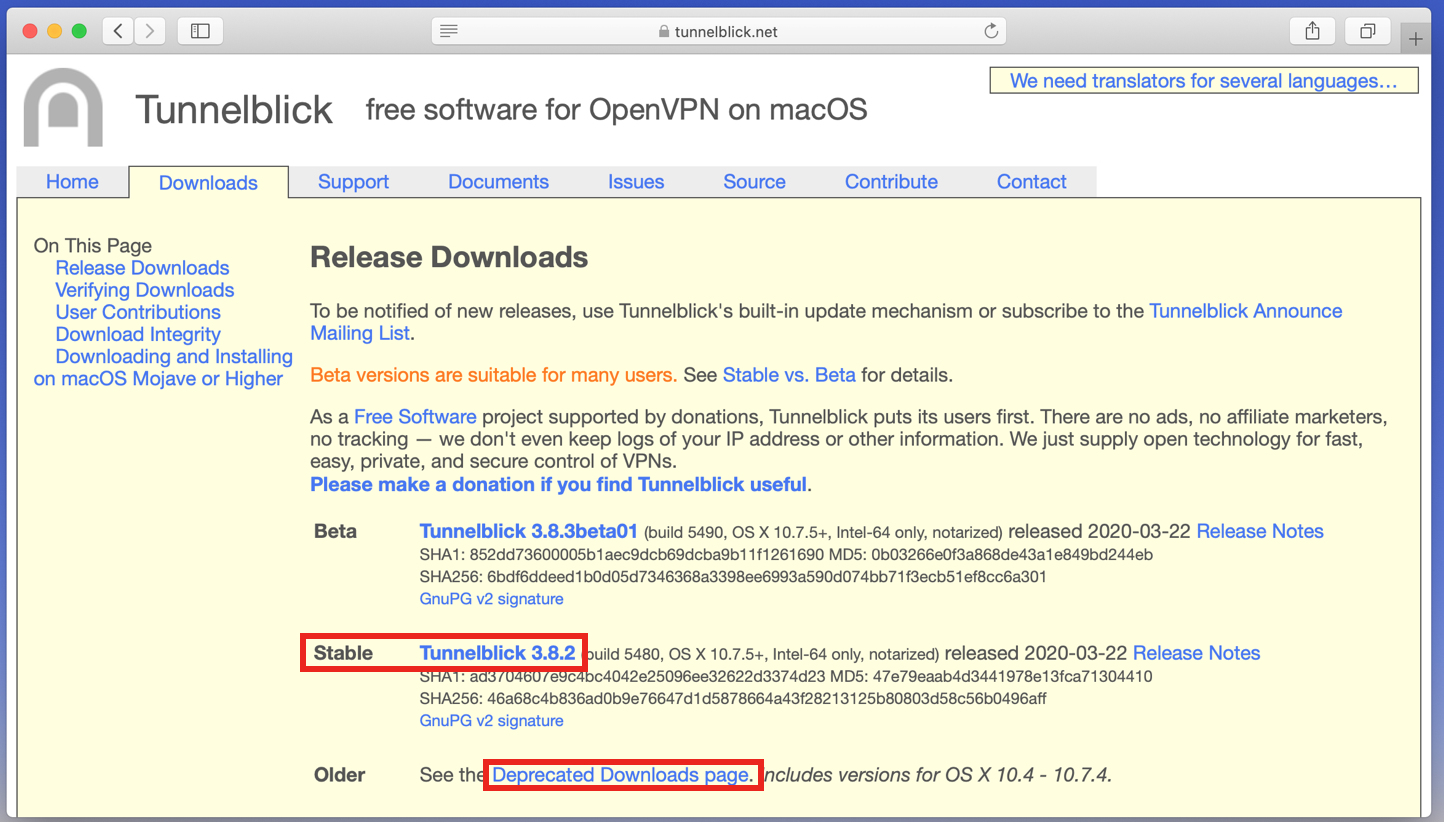Click the Stable SHA1 and MD5 line
1444x822 pixels.
pos(786,677)
